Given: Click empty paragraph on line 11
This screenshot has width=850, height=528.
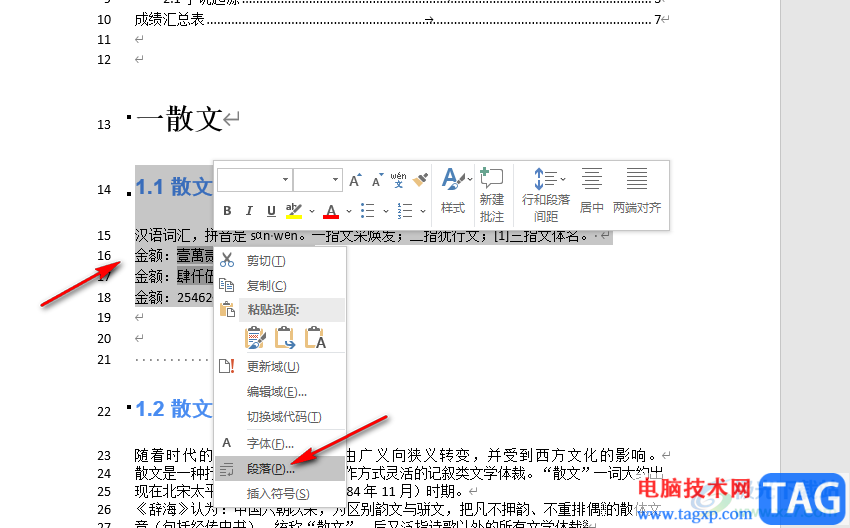Looking at the screenshot, I should tap(139, 39).
